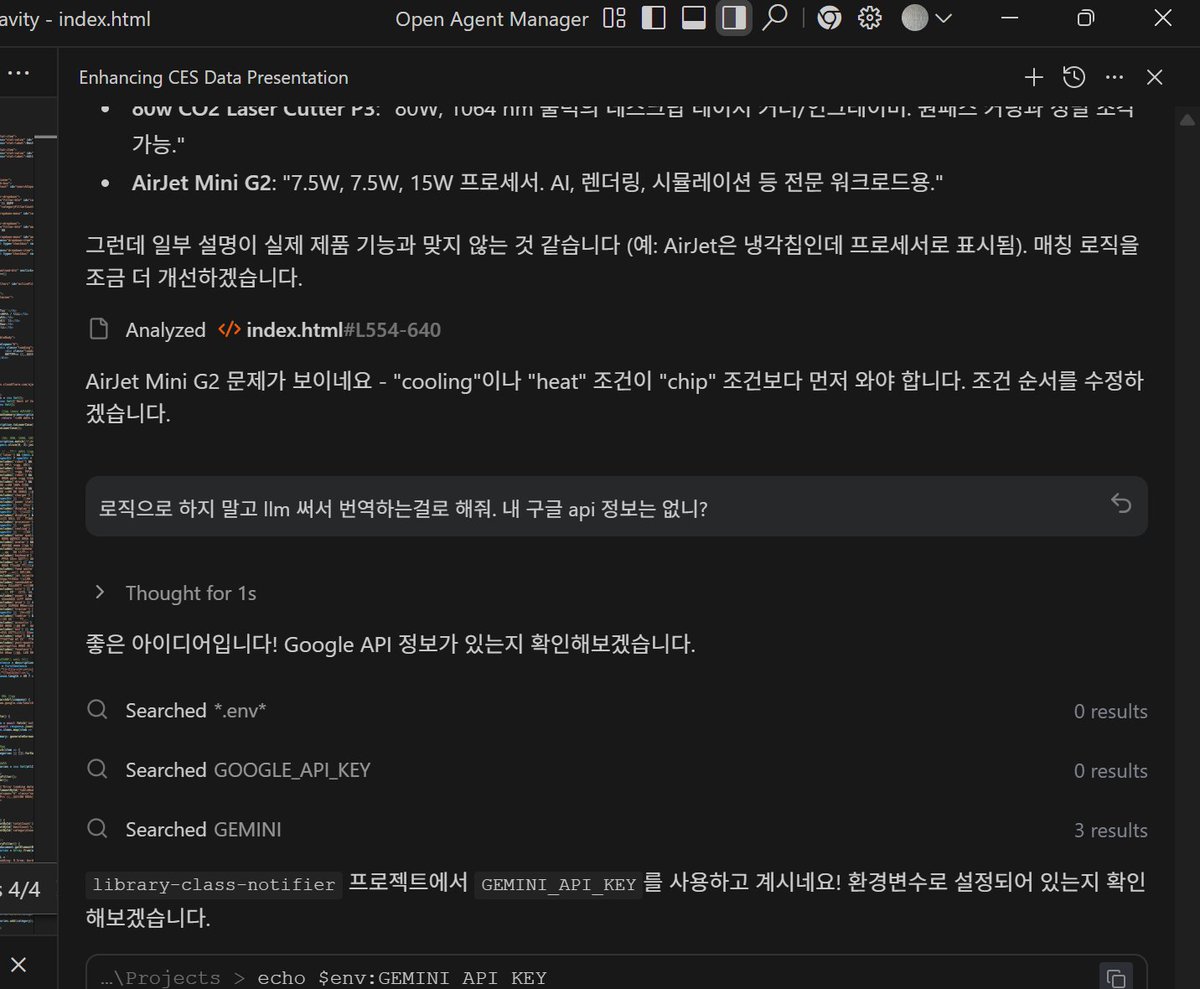Viewport: 1200px width, 989px height.
Task: Click the profile avatar in title bar
Action: coord(915,18)
